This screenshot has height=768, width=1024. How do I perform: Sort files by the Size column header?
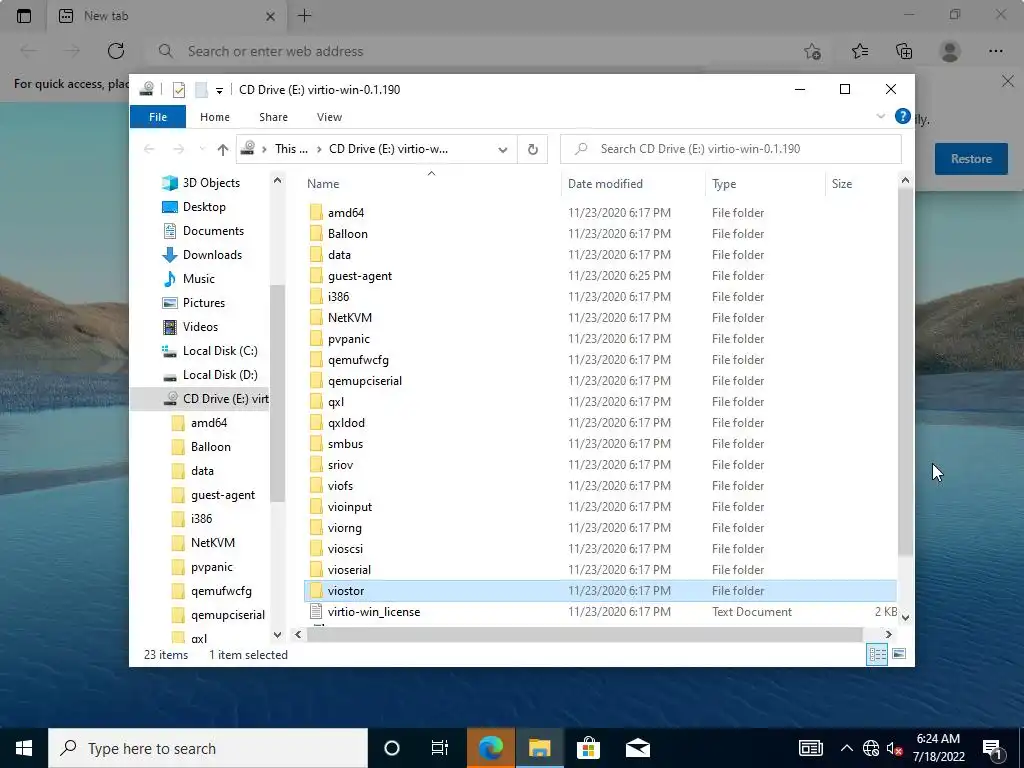[x=861, y=184]
